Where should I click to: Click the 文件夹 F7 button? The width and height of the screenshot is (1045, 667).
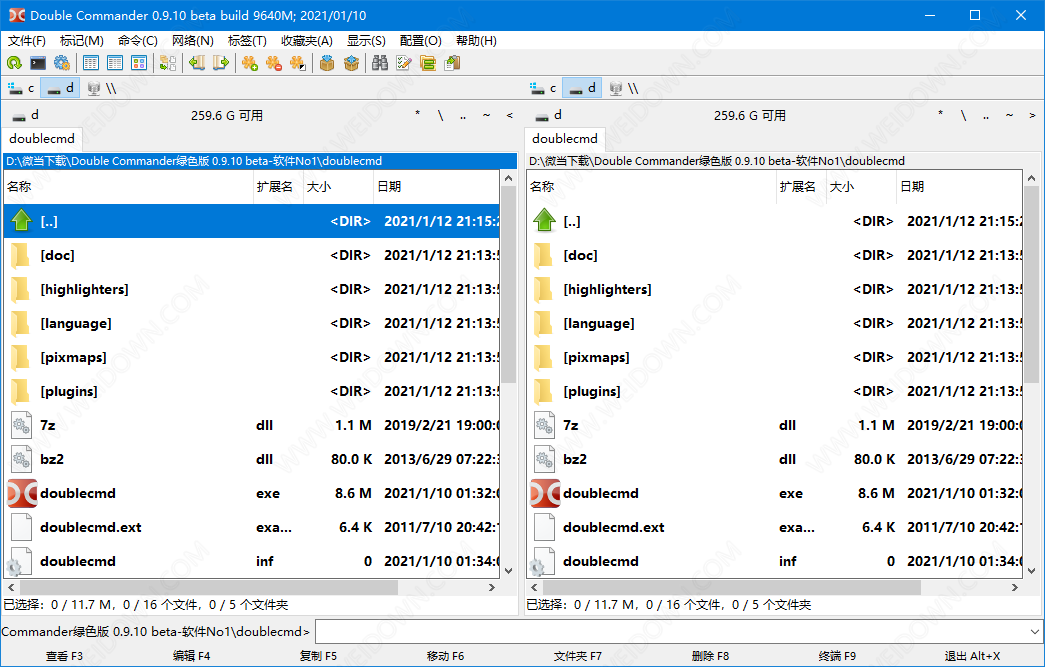coord(578,656)
